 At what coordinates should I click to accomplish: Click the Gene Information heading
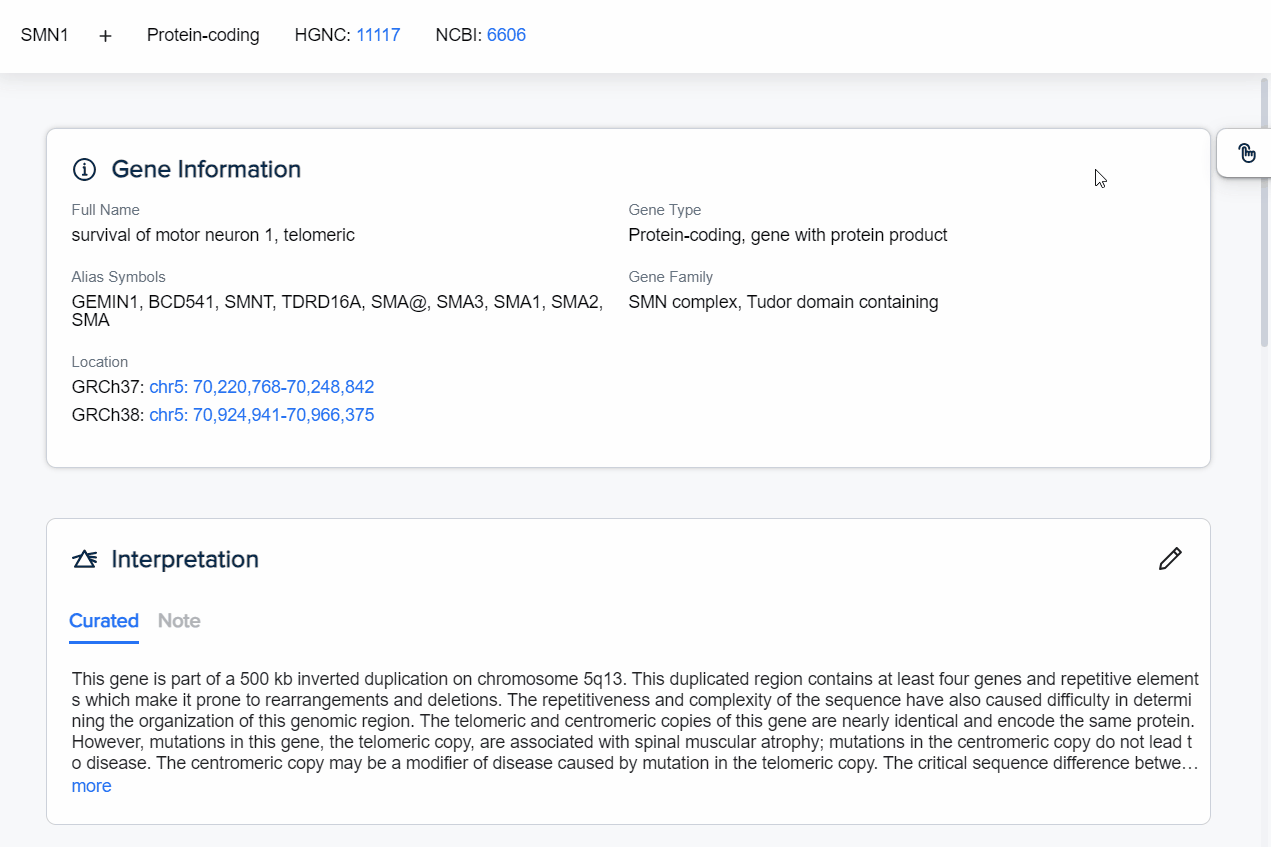coord(206,170)
